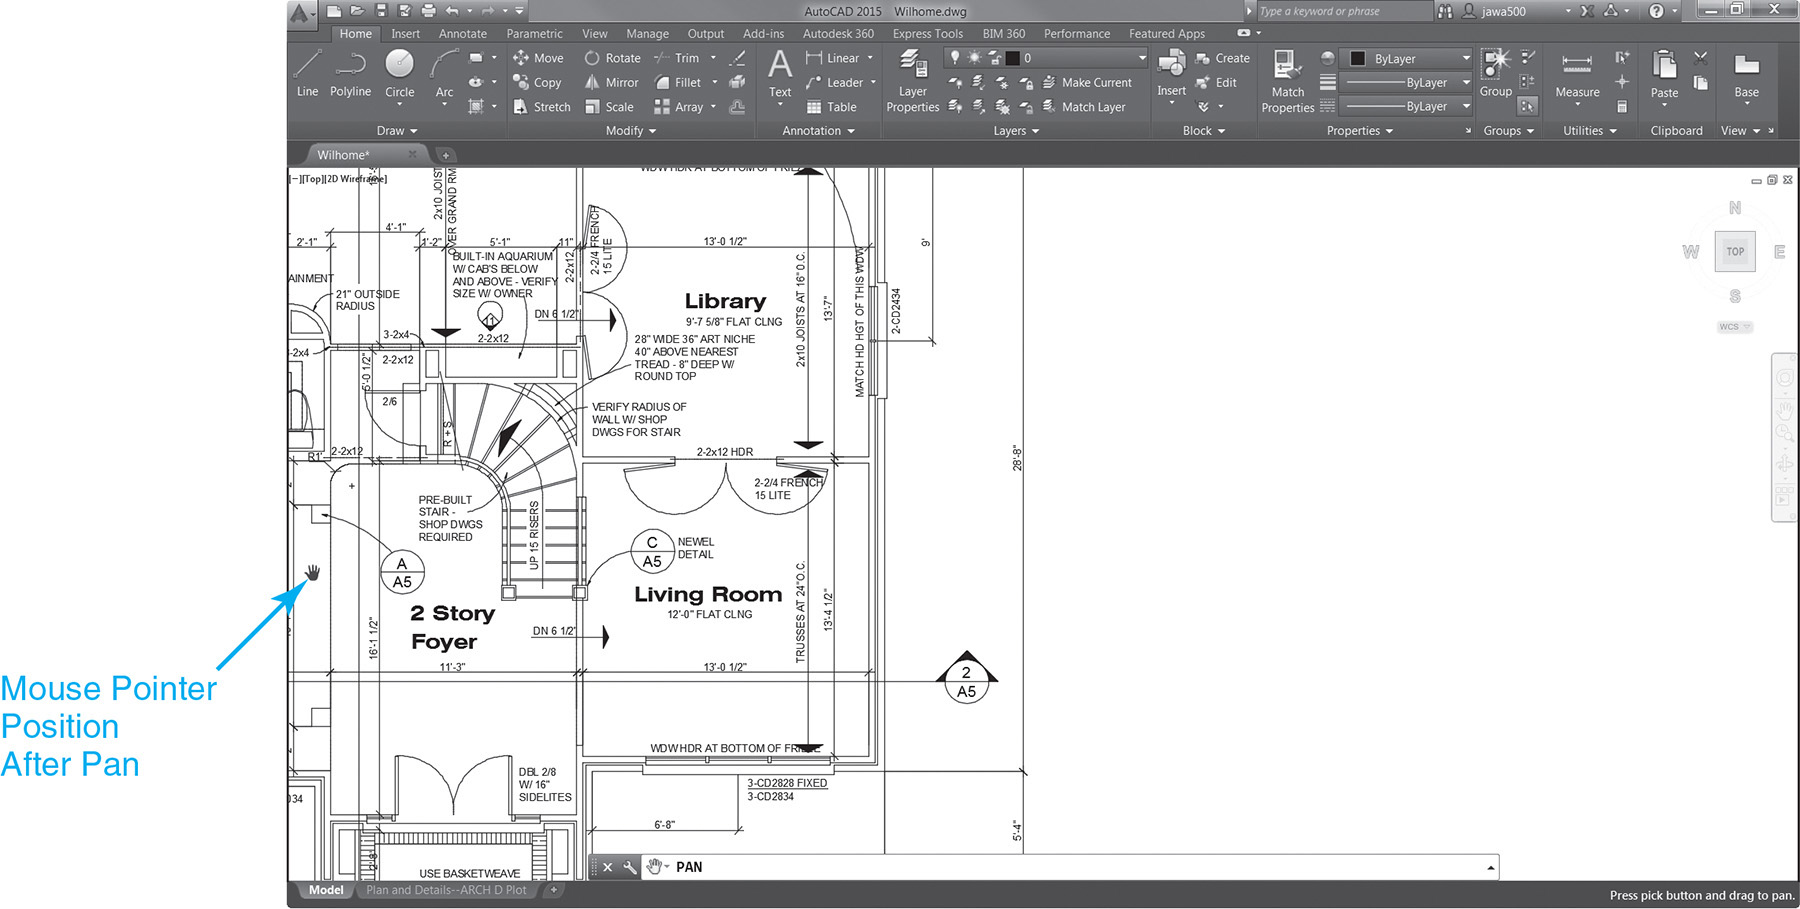Image resolution: width=1800 pixels, height=909 pixels.
Task: Select the Line drawing tool
Action: pos(307,73)
